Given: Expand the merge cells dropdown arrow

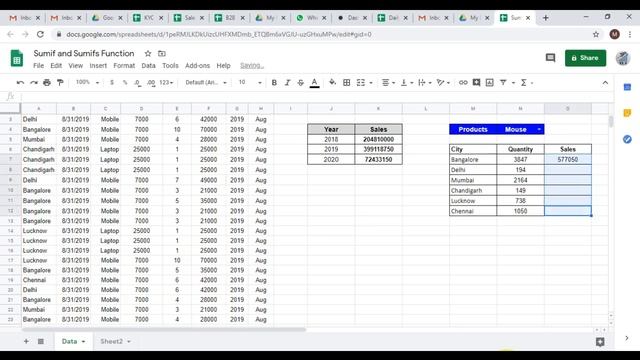Looking at the screenshot, I should click(x=371, y=83).
